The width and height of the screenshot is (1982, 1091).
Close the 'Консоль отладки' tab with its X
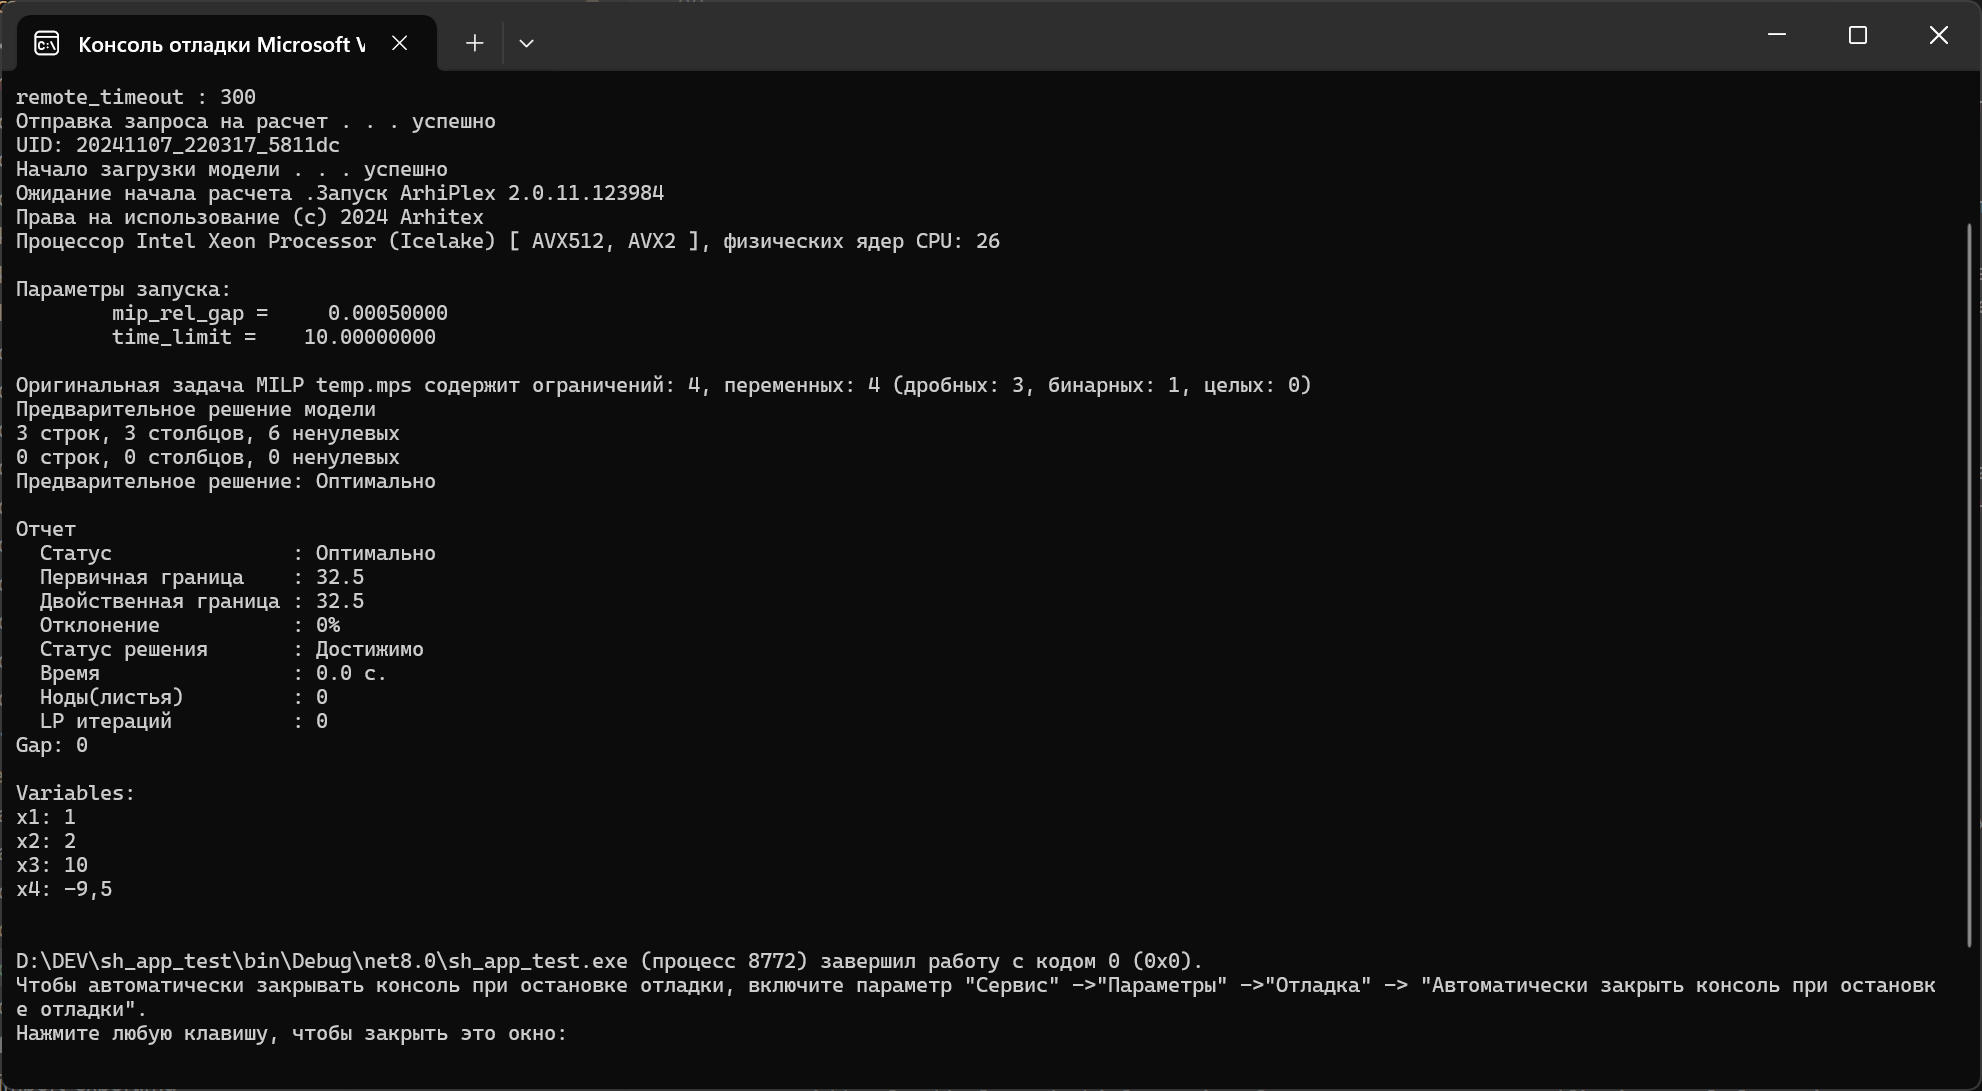(399, 43)
